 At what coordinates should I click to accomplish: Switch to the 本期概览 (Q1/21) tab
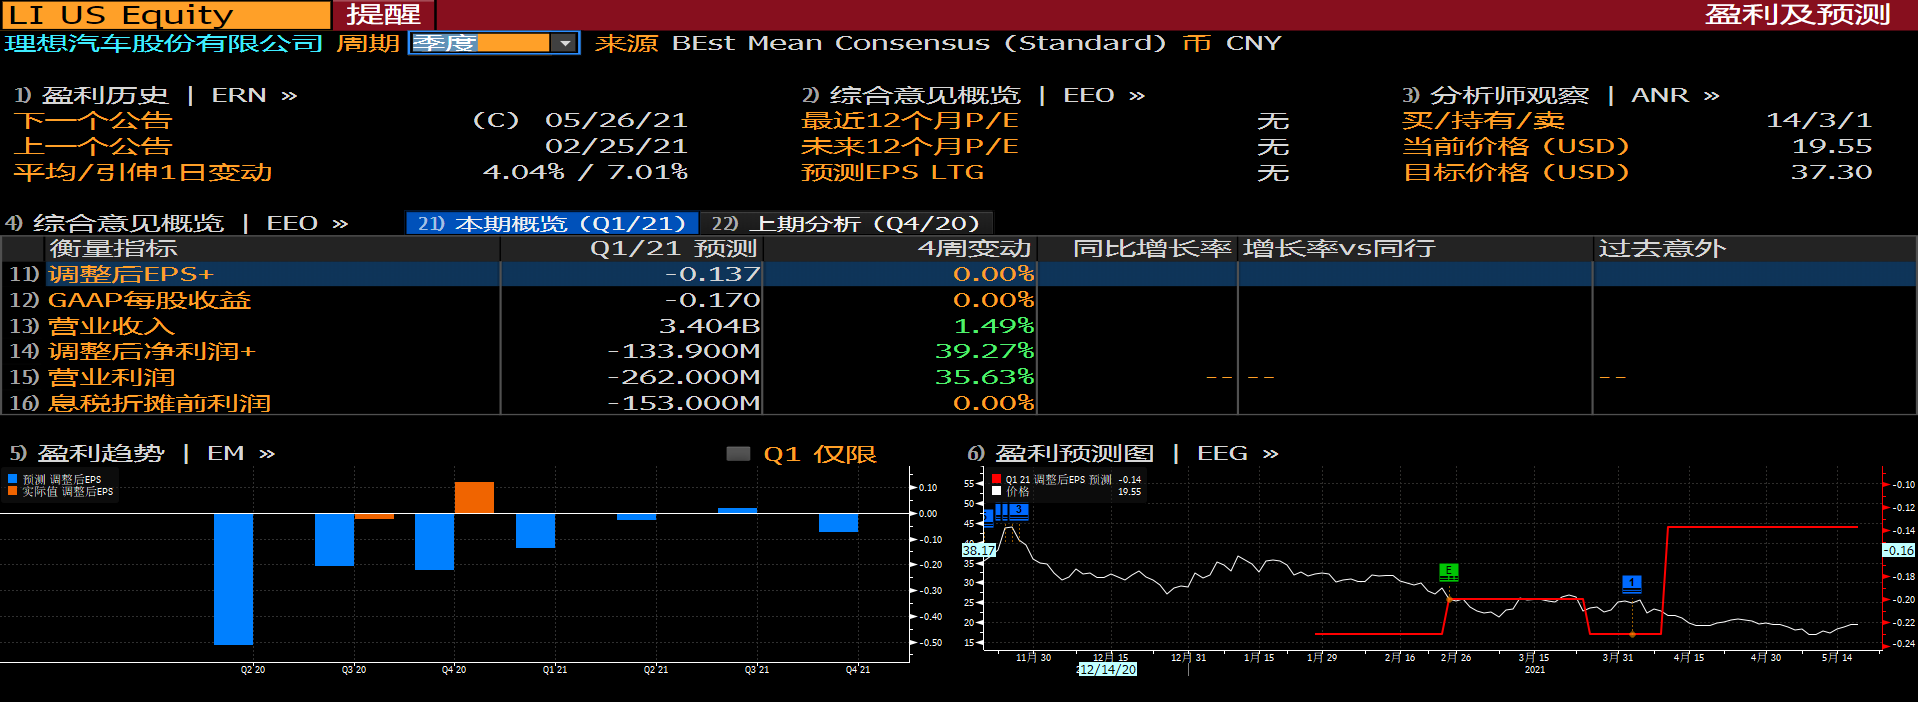(x=552, y=223)
